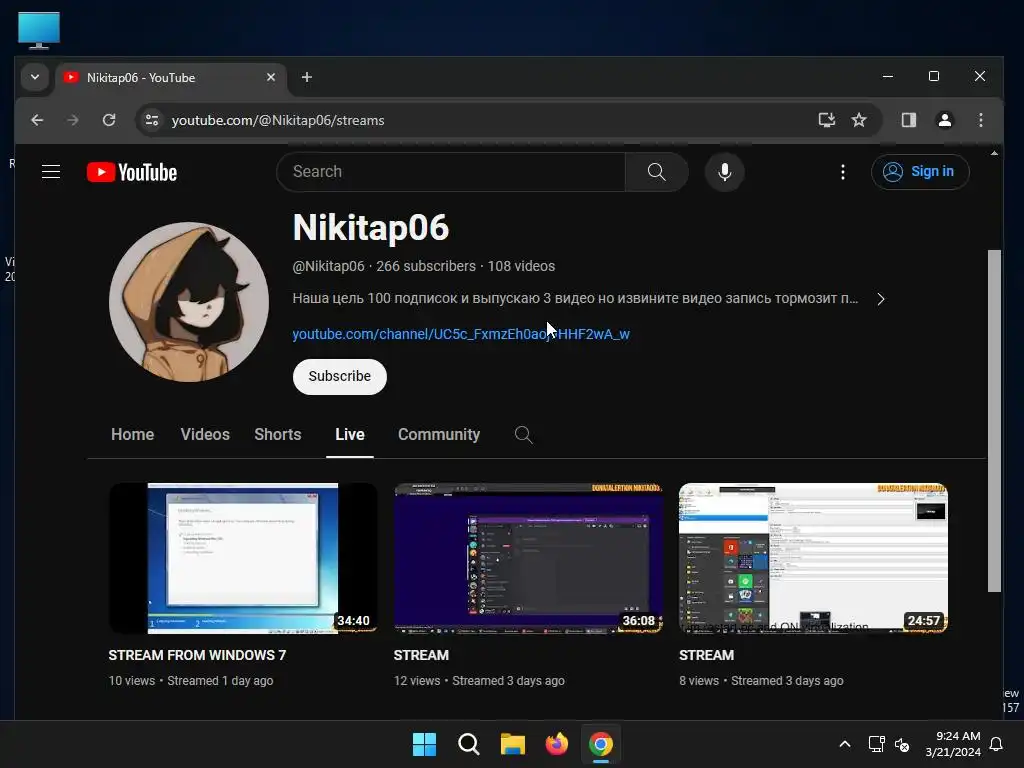Install app icon in address bar
Image resolution: width=1024 pixels, height=768 pixels.
pyautogui.click(x=827, y=120)
